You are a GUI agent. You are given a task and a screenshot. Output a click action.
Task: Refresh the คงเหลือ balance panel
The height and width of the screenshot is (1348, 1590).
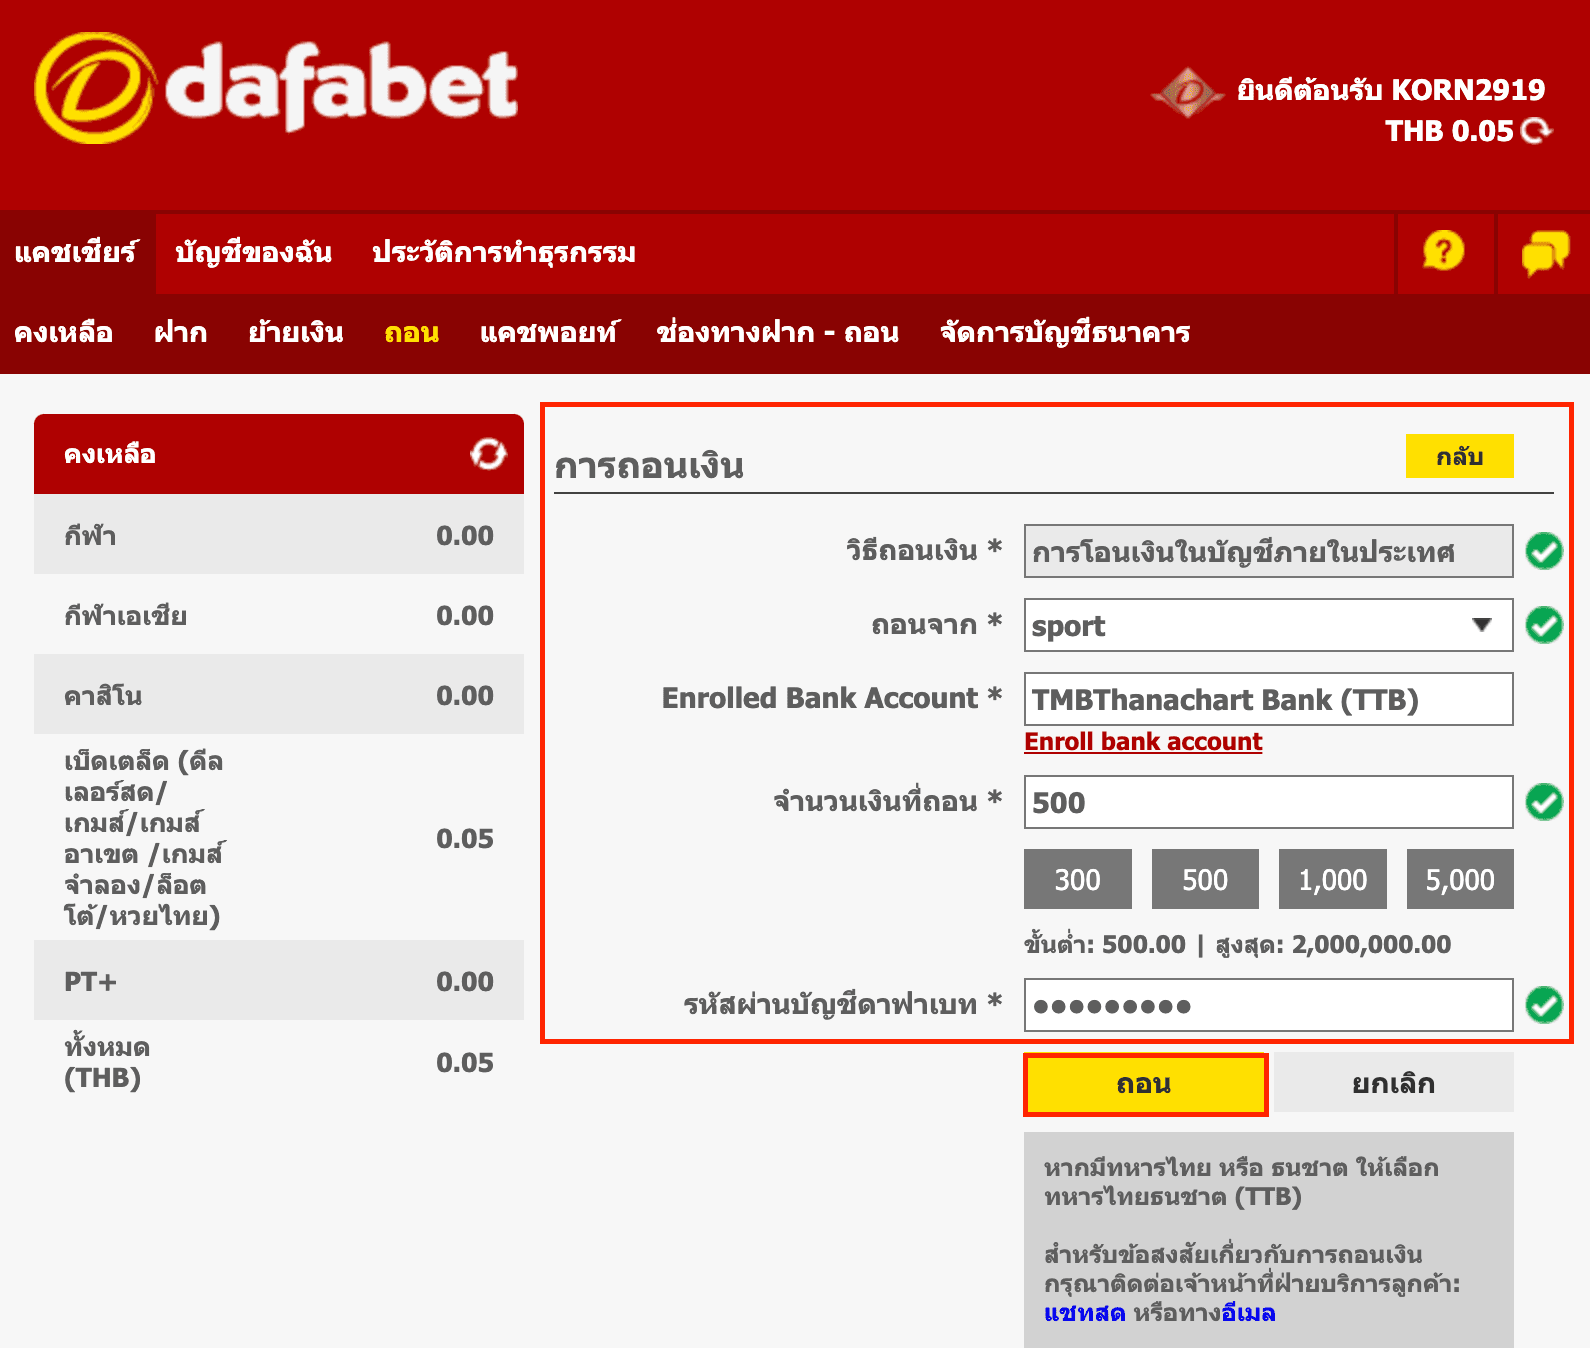[488, 454]
